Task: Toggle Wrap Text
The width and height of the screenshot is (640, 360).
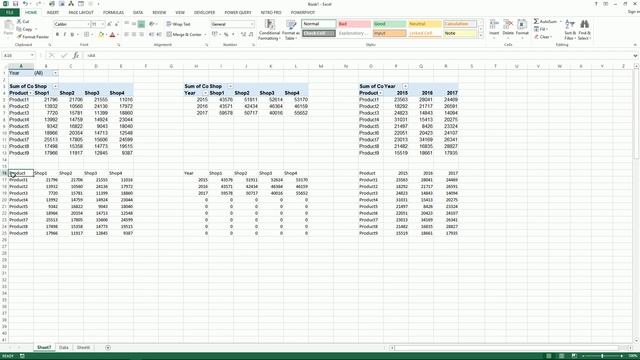Action: [x=178, y=24]
